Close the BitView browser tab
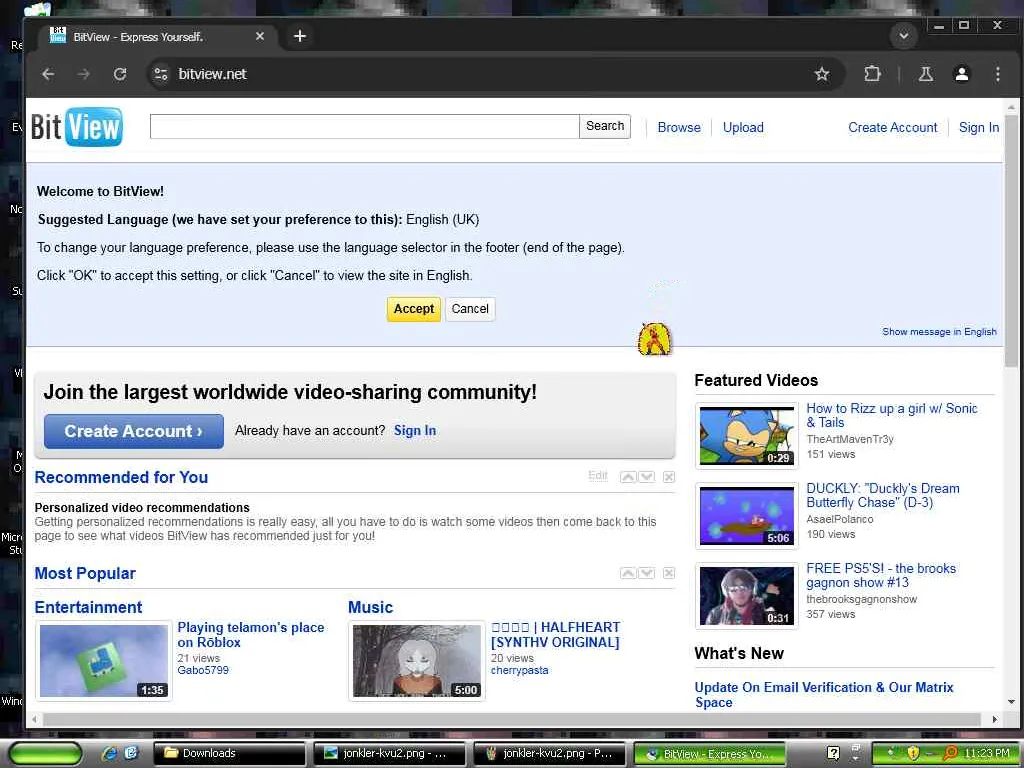 [260, 36]
